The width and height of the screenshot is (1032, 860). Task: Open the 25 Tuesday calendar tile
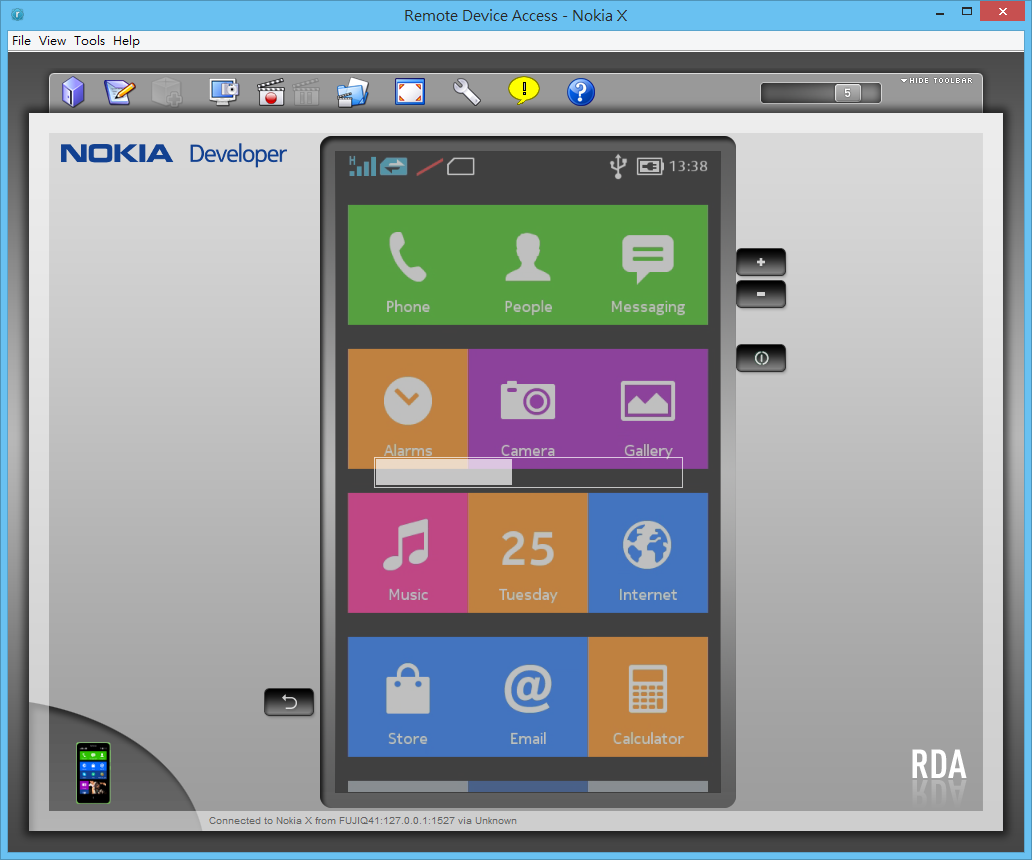tap(528, 553)
